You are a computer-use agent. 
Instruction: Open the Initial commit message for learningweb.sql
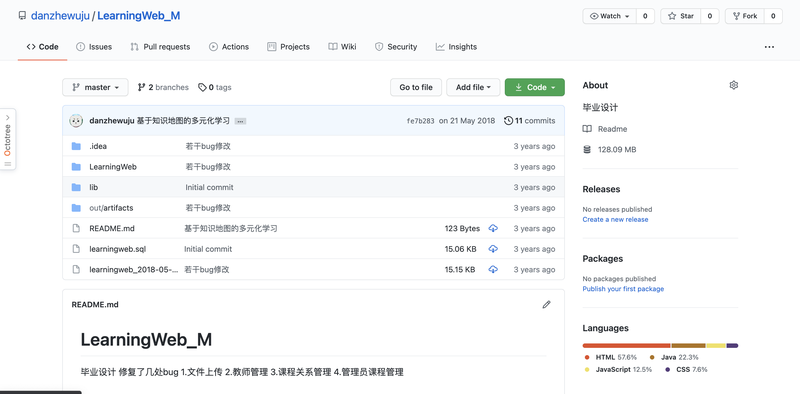click(x=208, y=249)
